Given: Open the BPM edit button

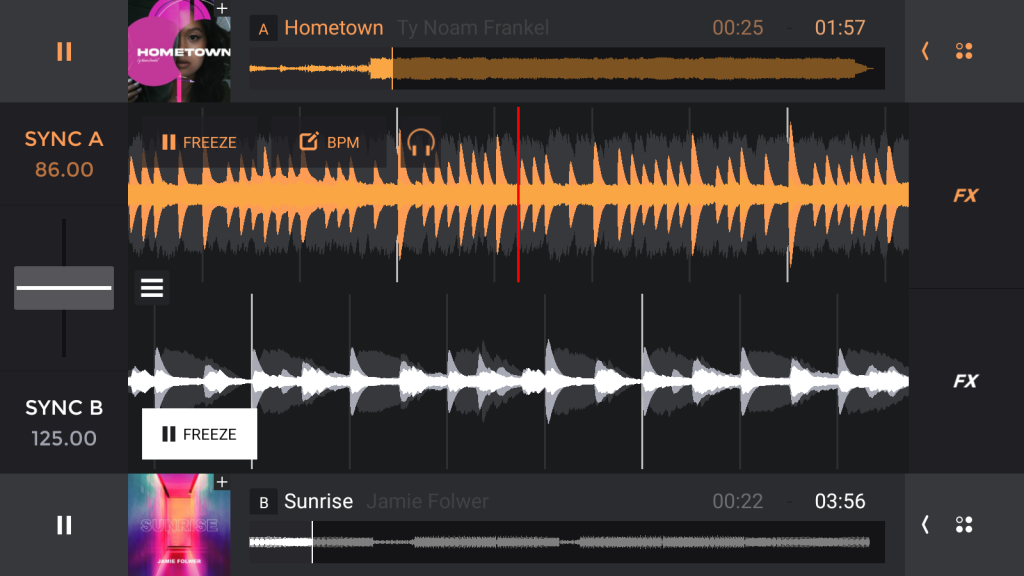Looking at the screenshot, I should tap(329, 143).
